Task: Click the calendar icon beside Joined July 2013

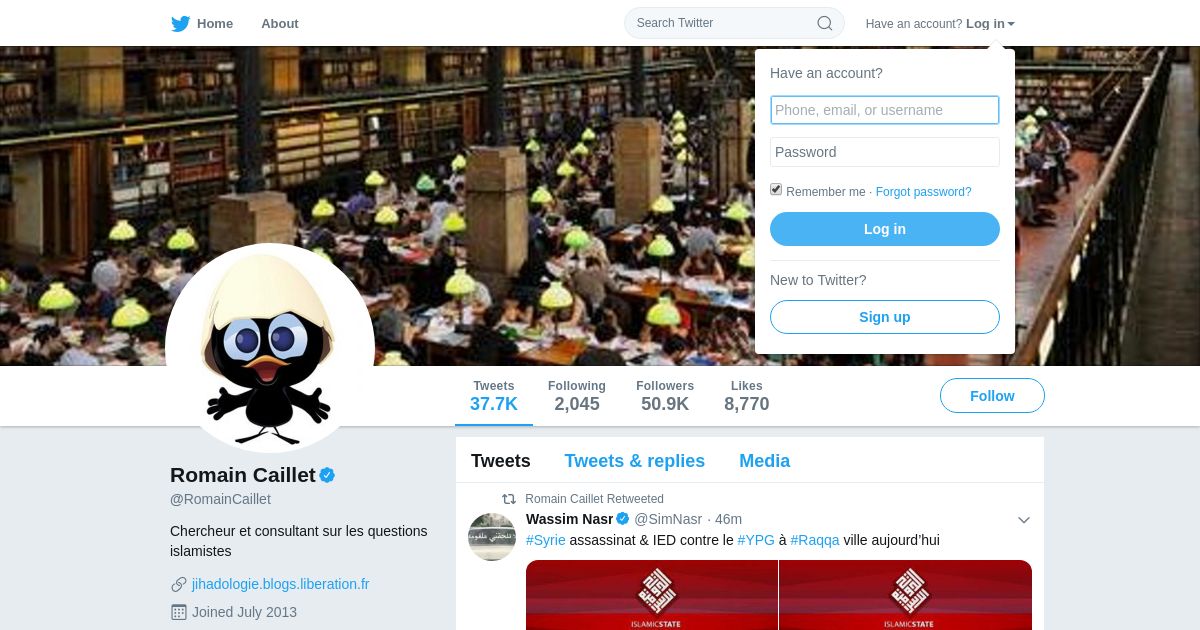Action: coord(179,612)
